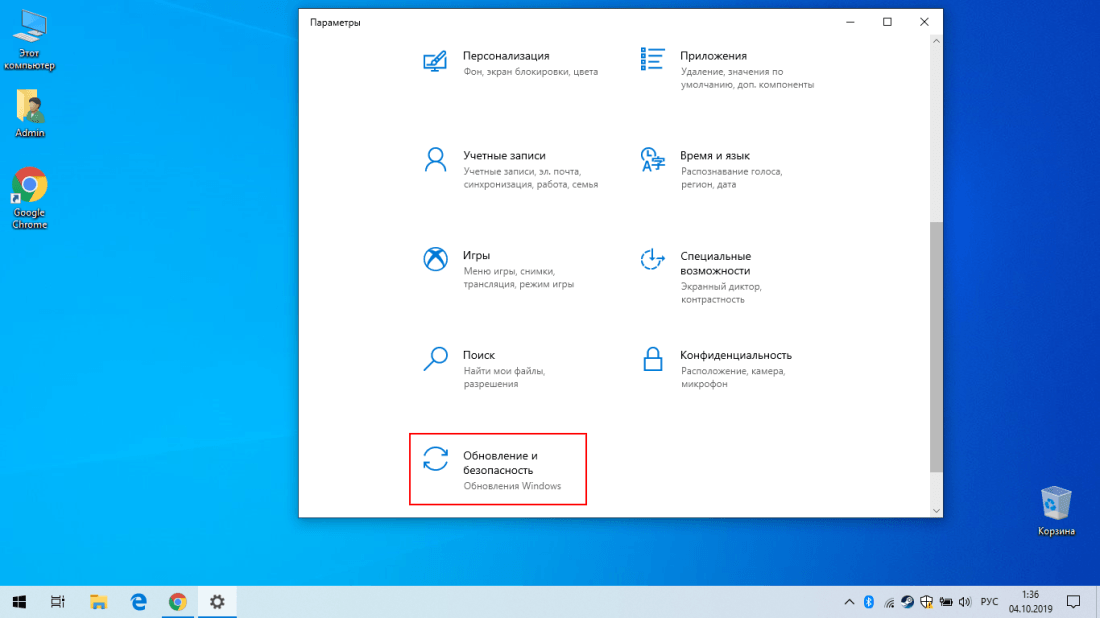The width and height of the screenshot is (1100, 618).
Task: Maximize the Параметры window
Action: pyautogui.click(x=887, y=22)
